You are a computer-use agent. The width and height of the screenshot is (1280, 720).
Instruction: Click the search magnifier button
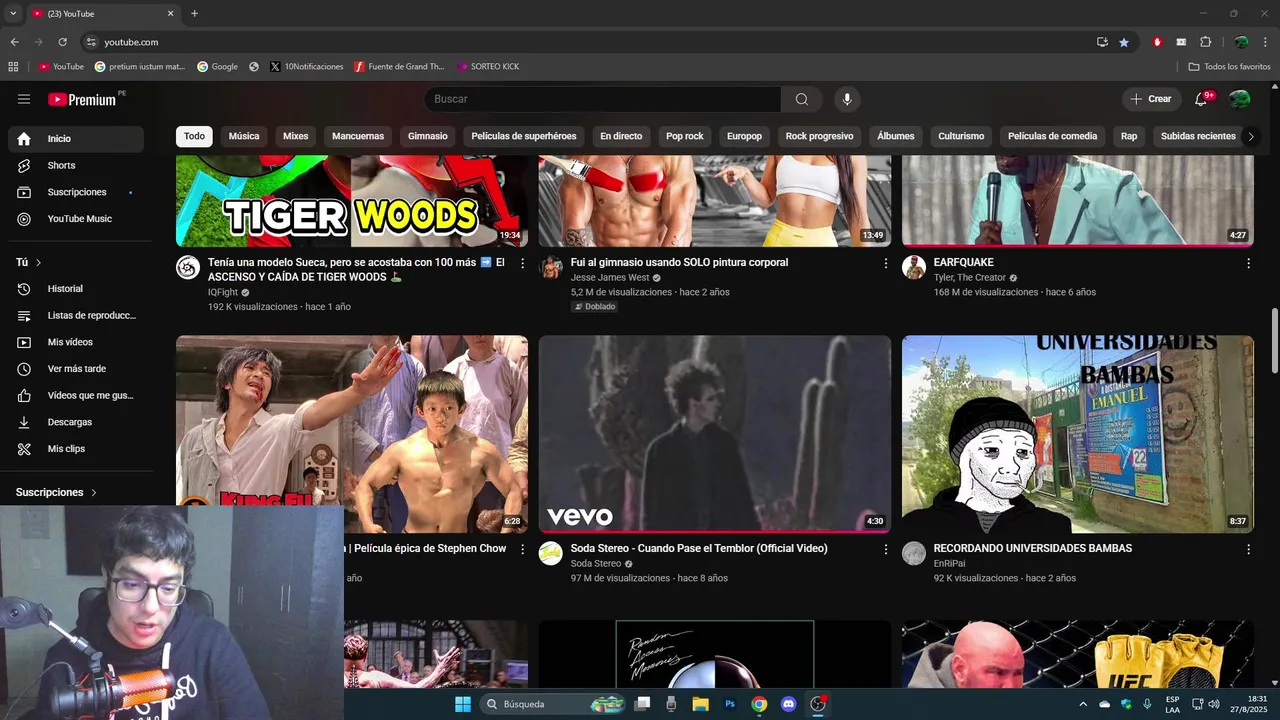click(x=802, y=99)
